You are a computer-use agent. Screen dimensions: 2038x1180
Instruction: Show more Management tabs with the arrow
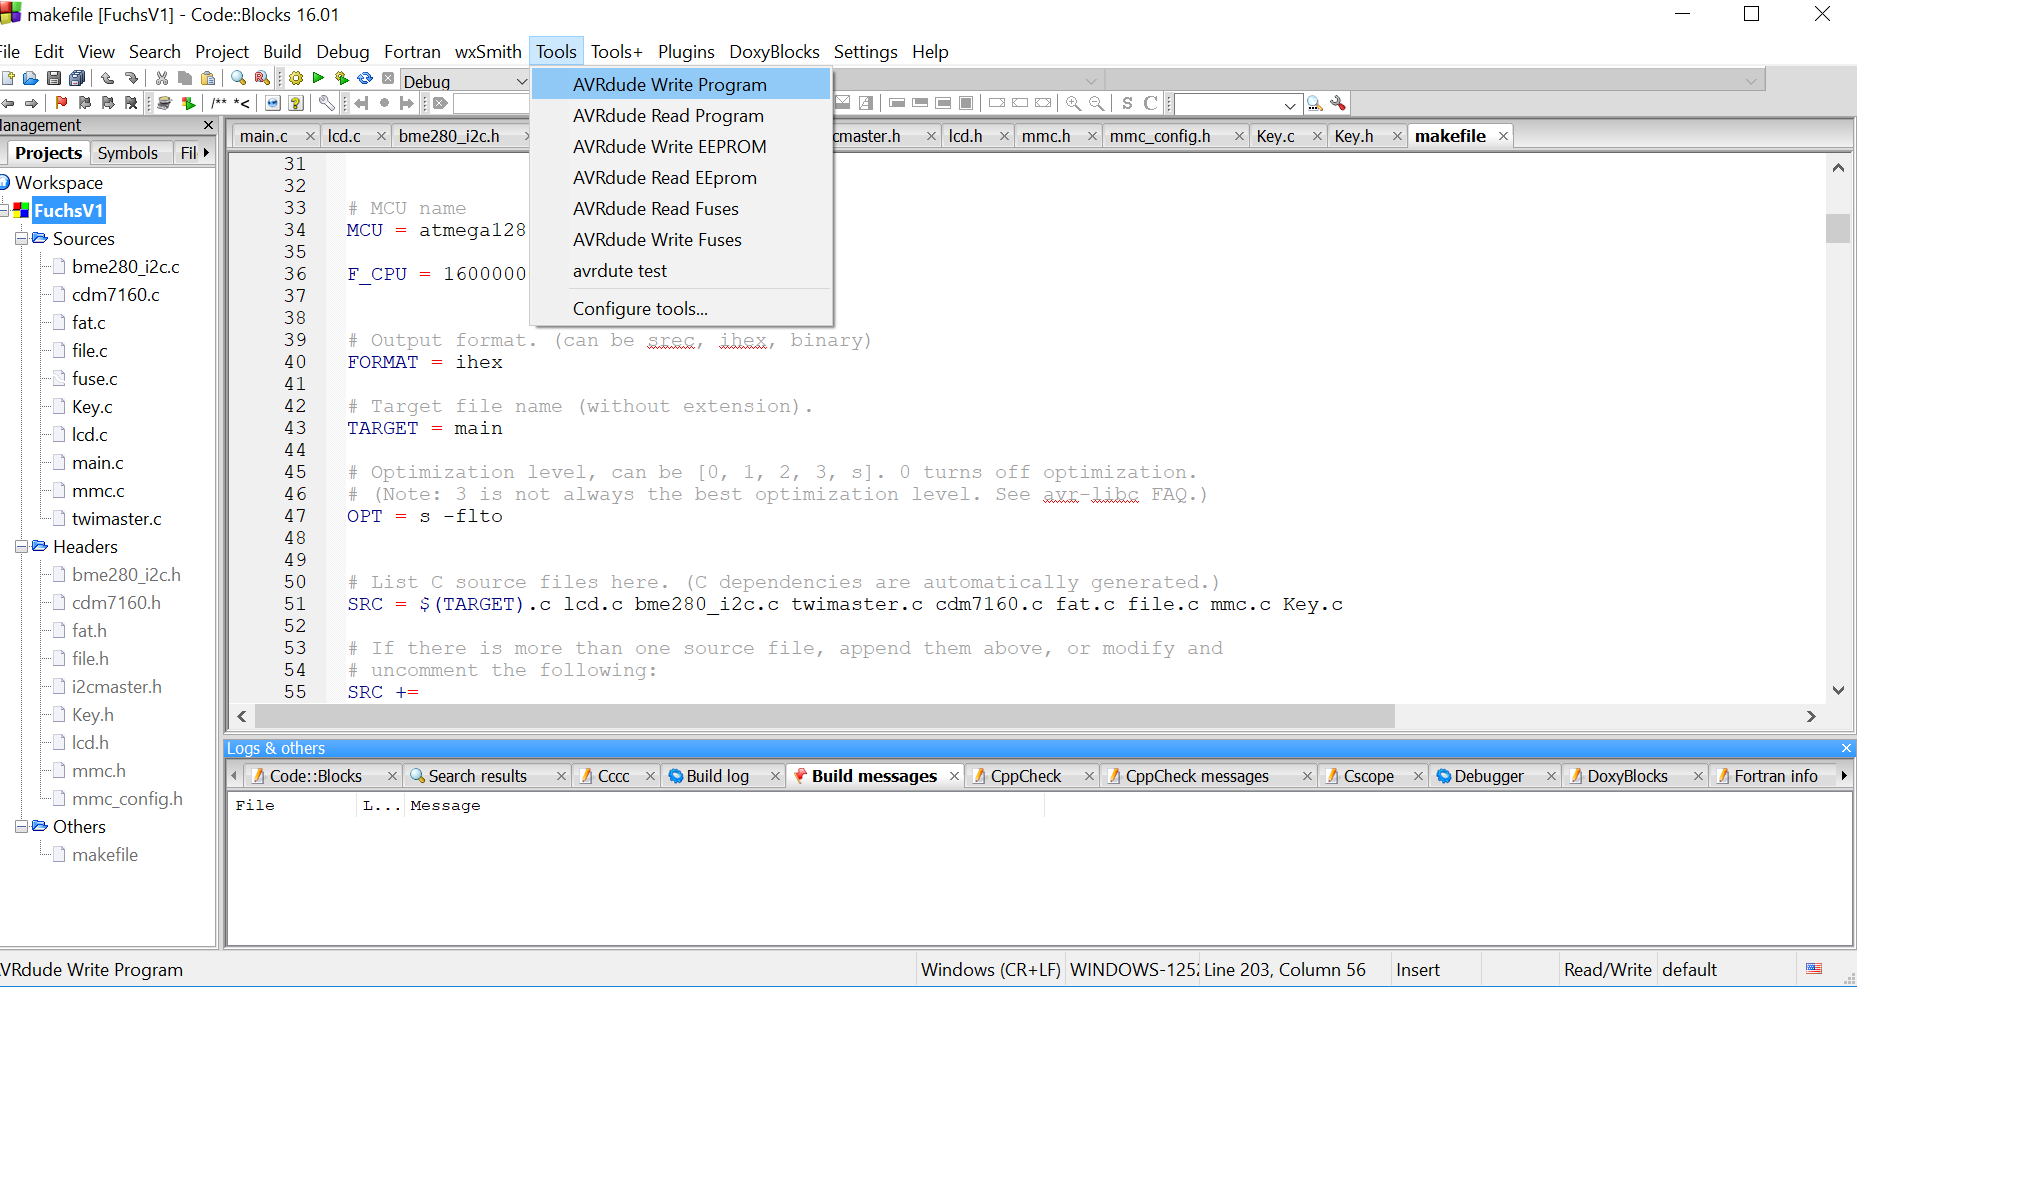pos(206,153)
